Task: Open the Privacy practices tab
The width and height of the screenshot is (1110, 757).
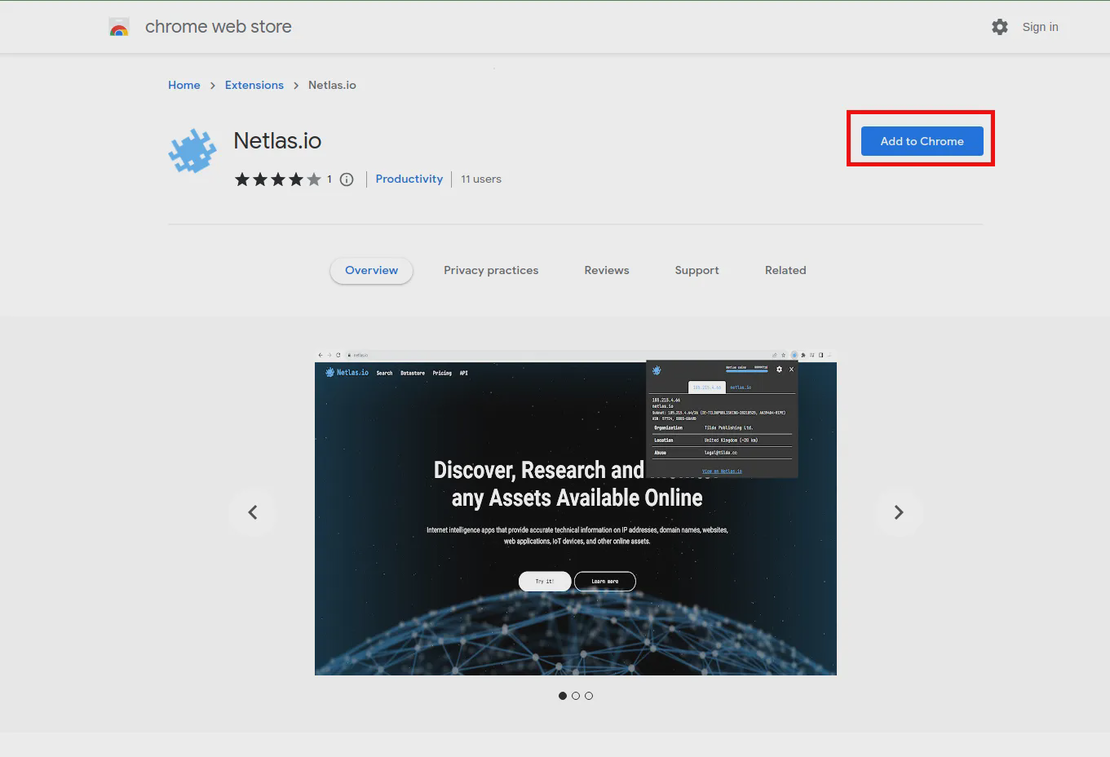Action: point(491,270)
